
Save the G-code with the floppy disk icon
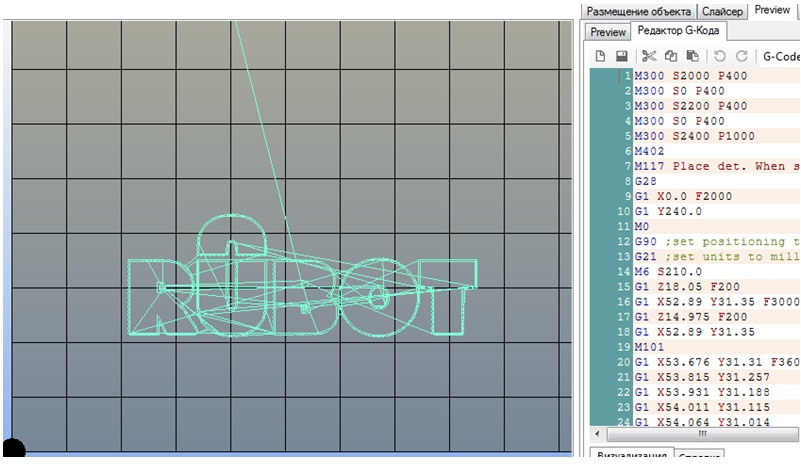click(621, 56)
